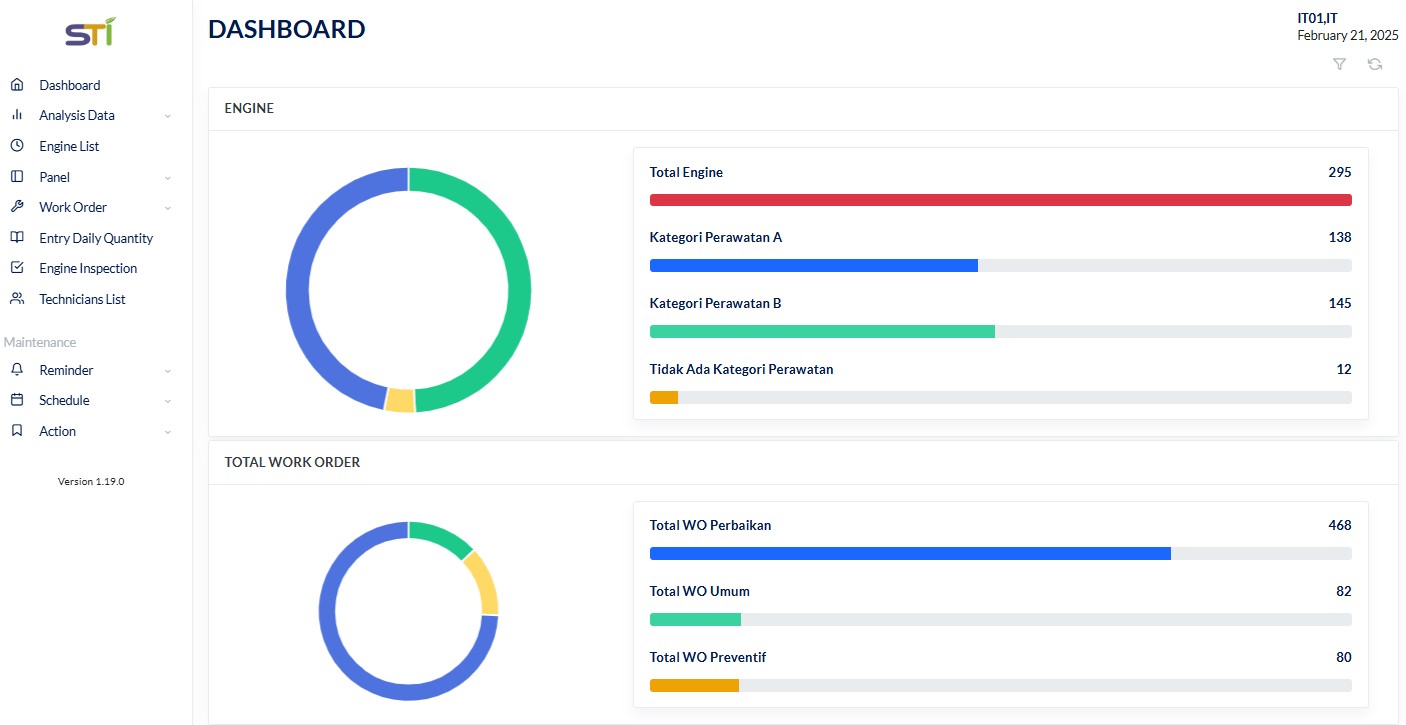The image size is (1406, 725).
Task: Expand the Panel submenu chevron
Action: point(168,178)
